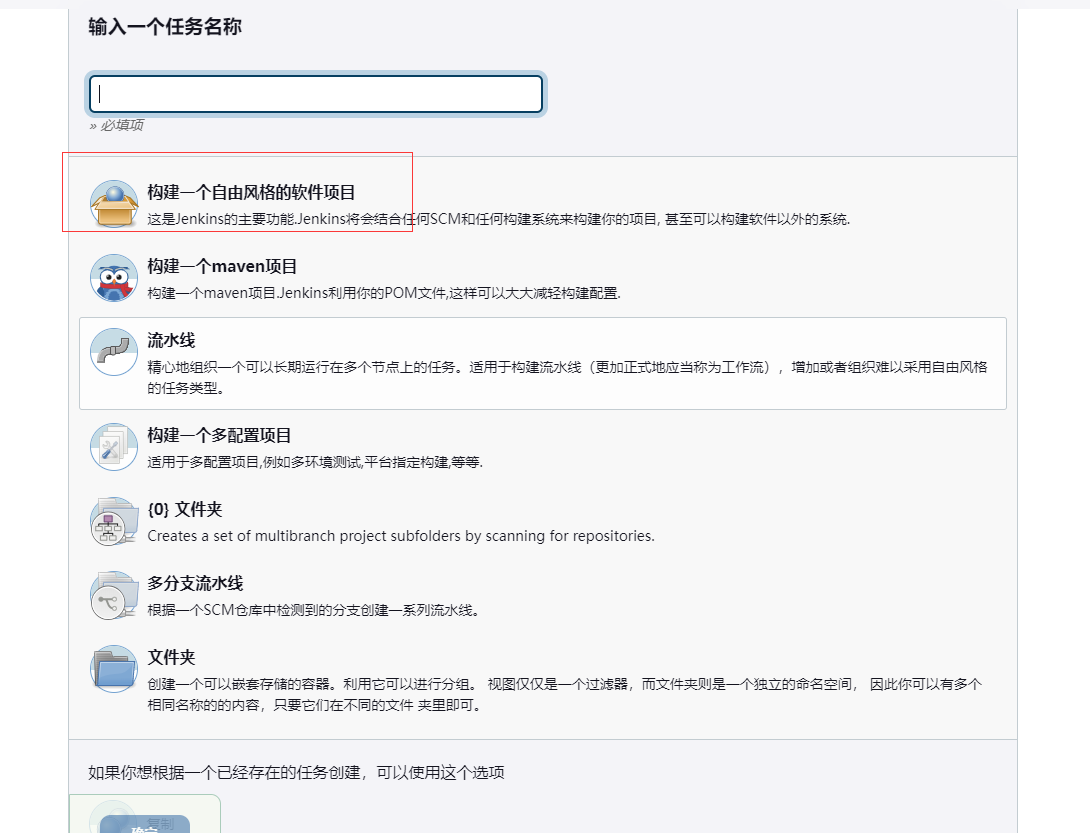Select the 文件夹 item title
Image resolution: width=1090 pixels, height=833 pixels.
point(171,657)
